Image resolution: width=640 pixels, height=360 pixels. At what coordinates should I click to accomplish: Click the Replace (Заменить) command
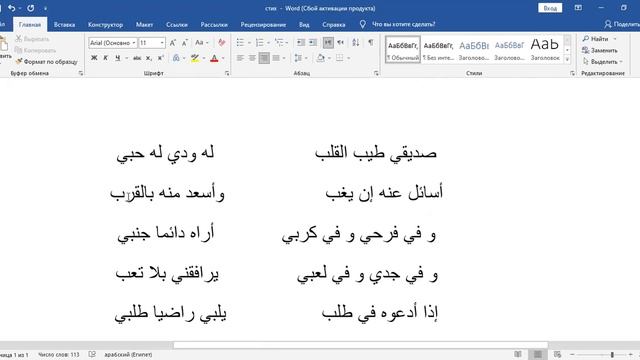tap(600, 50)
